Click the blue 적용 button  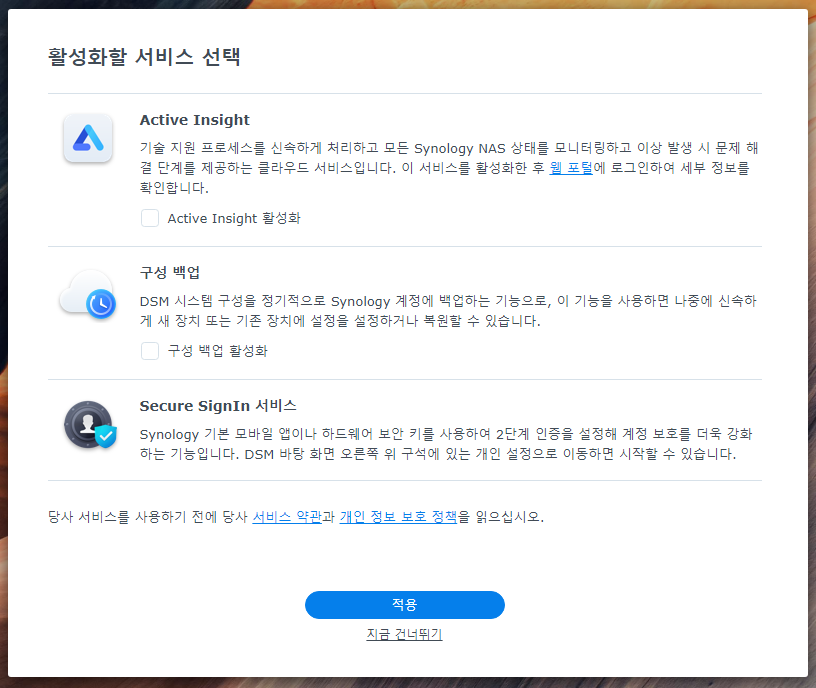(x=405, y=605)
